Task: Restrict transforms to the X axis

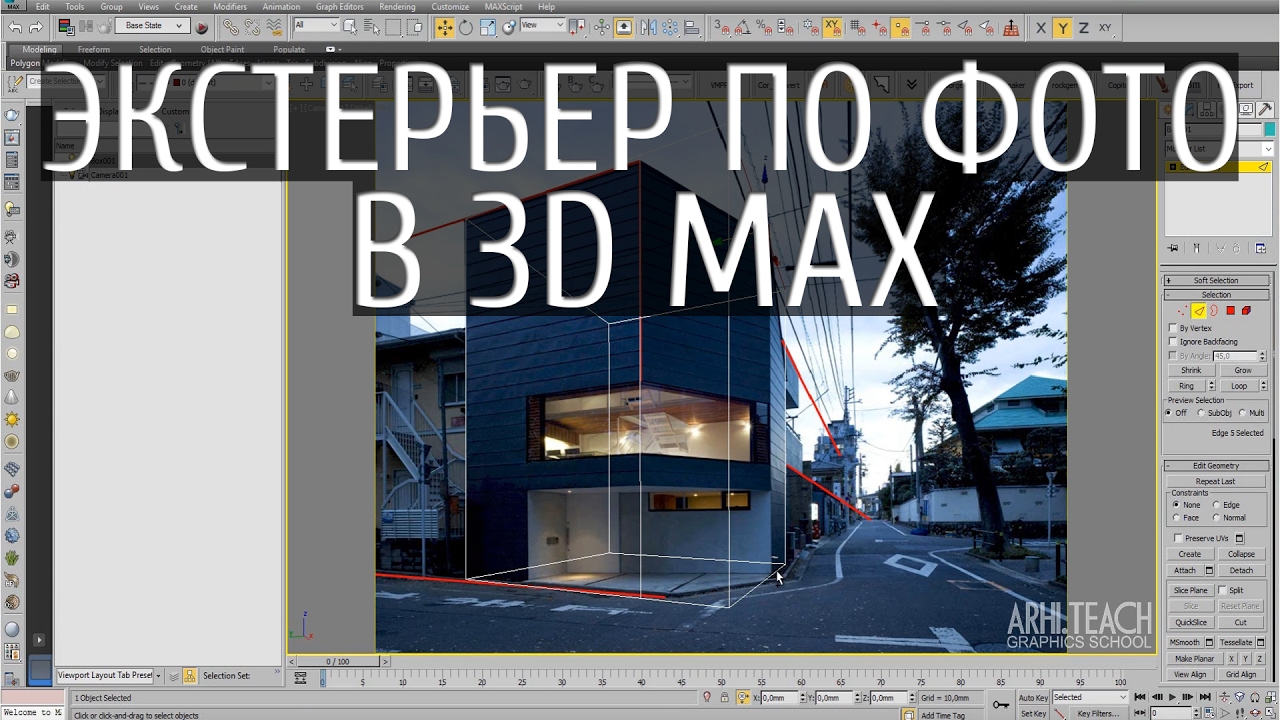Action: point(1041,28)
